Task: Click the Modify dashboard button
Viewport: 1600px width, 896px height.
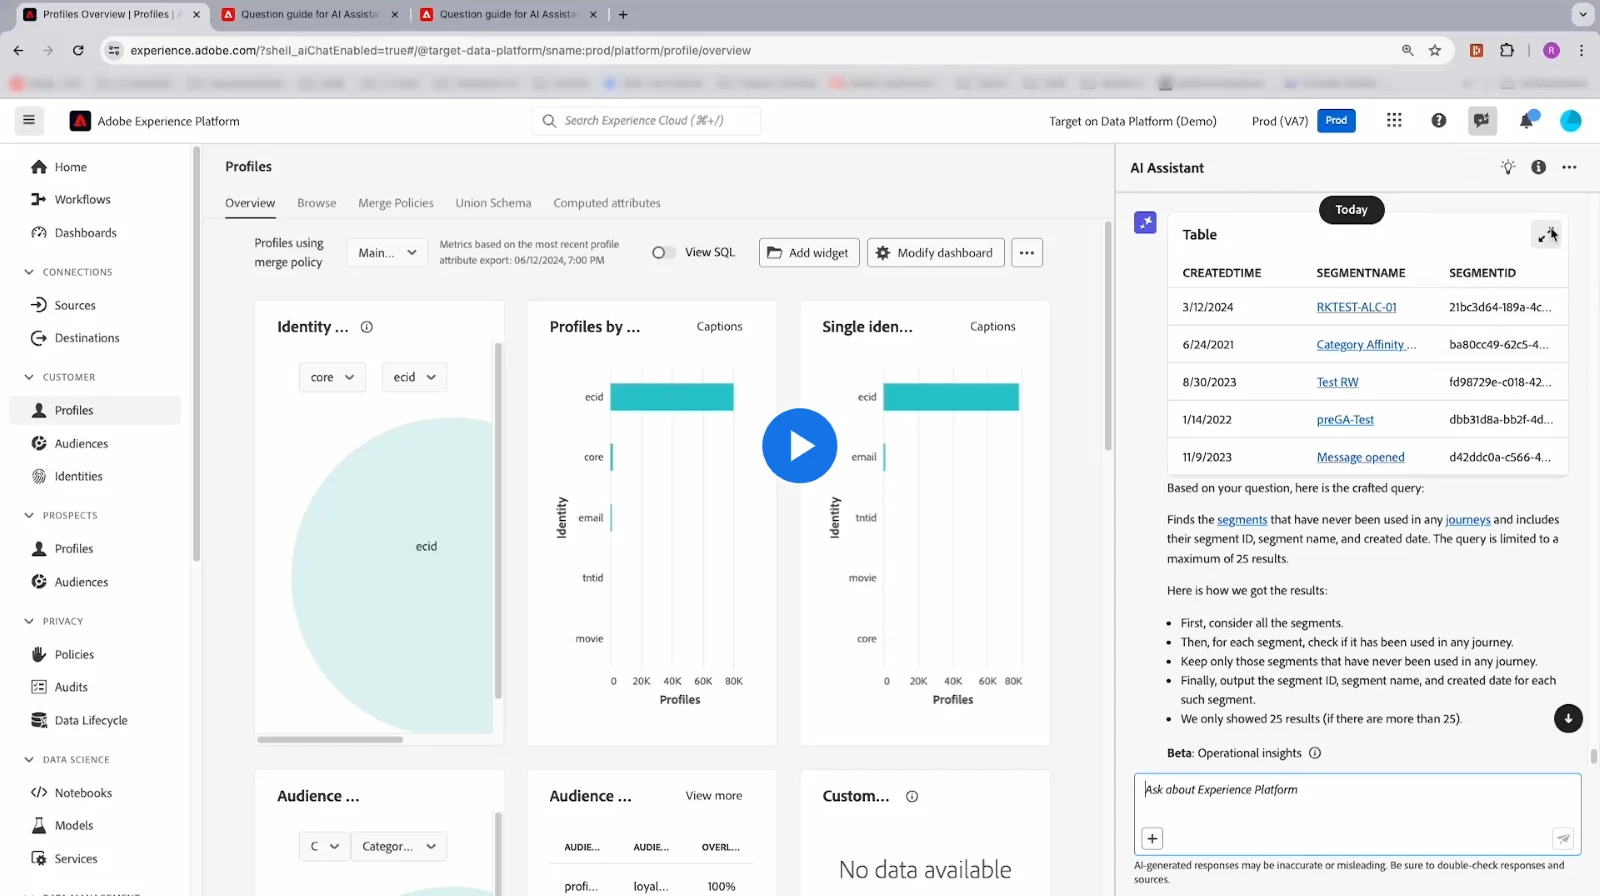Action: click(x=936, y=253)
